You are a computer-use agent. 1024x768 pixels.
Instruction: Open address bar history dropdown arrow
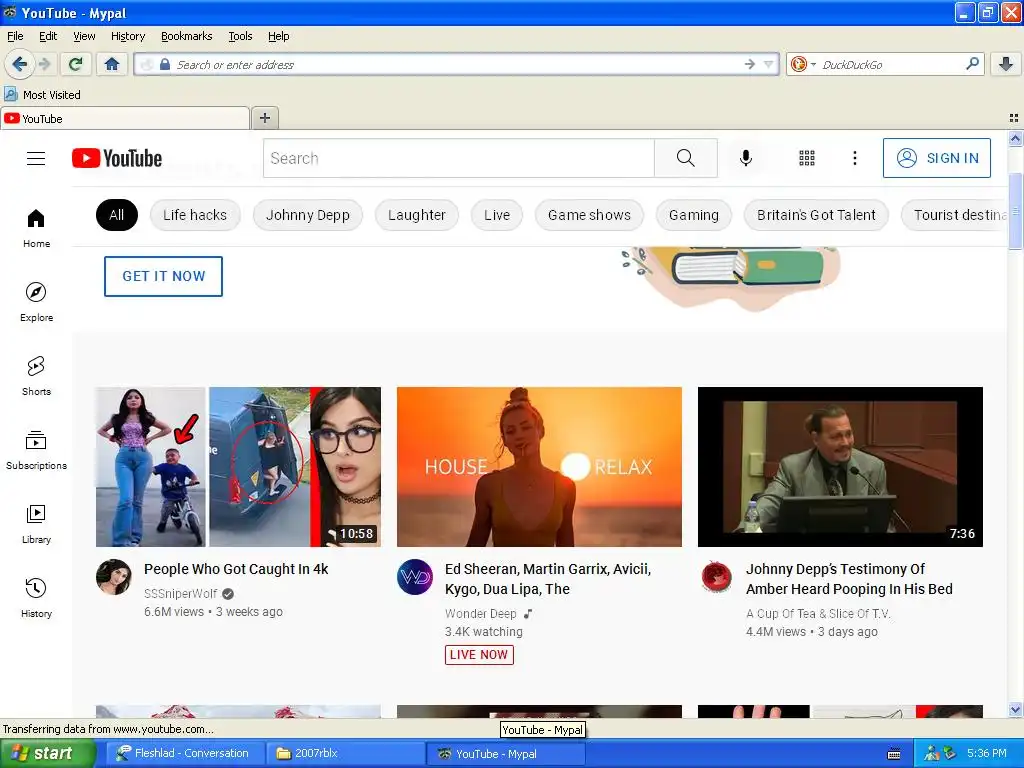click(768, 64)
